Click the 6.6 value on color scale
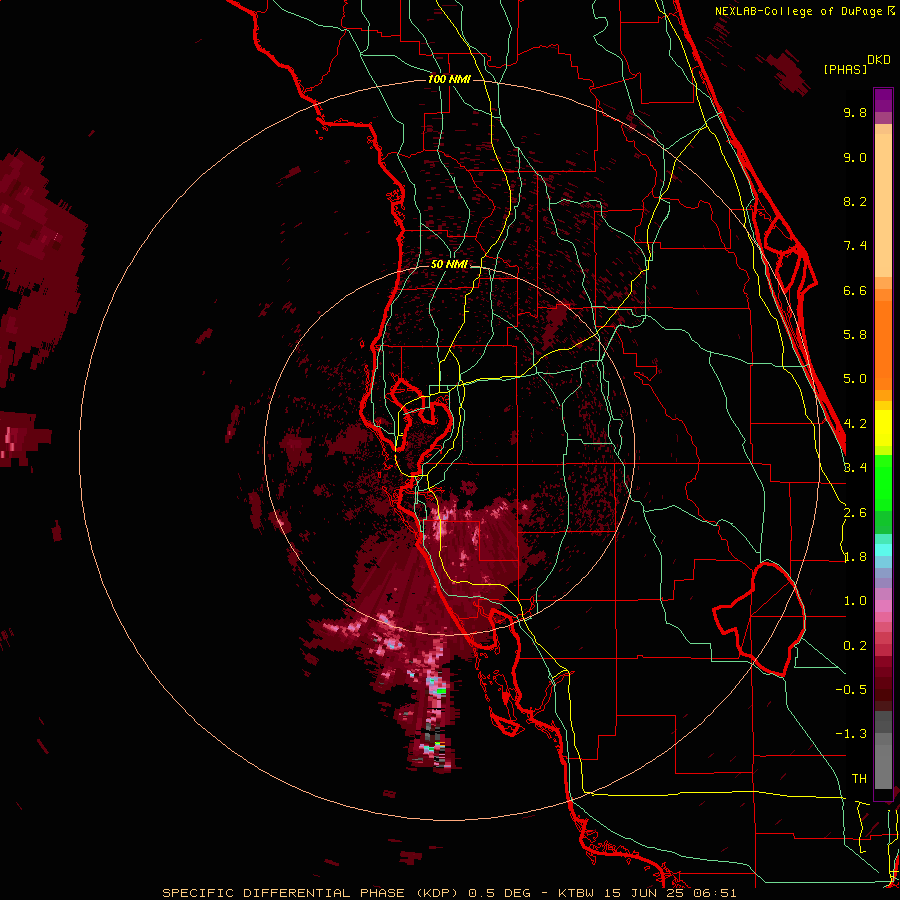This screenshot has width=900, height=900. click(855, 290)
